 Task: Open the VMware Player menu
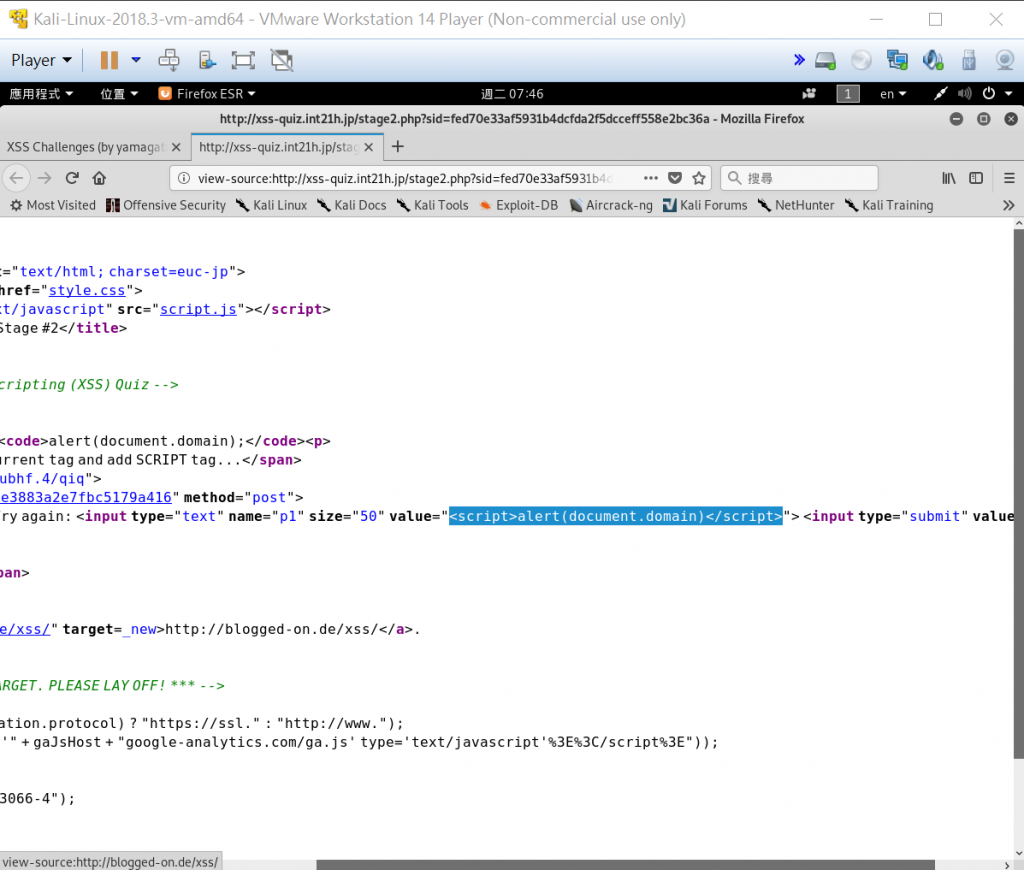pos(41,60)
